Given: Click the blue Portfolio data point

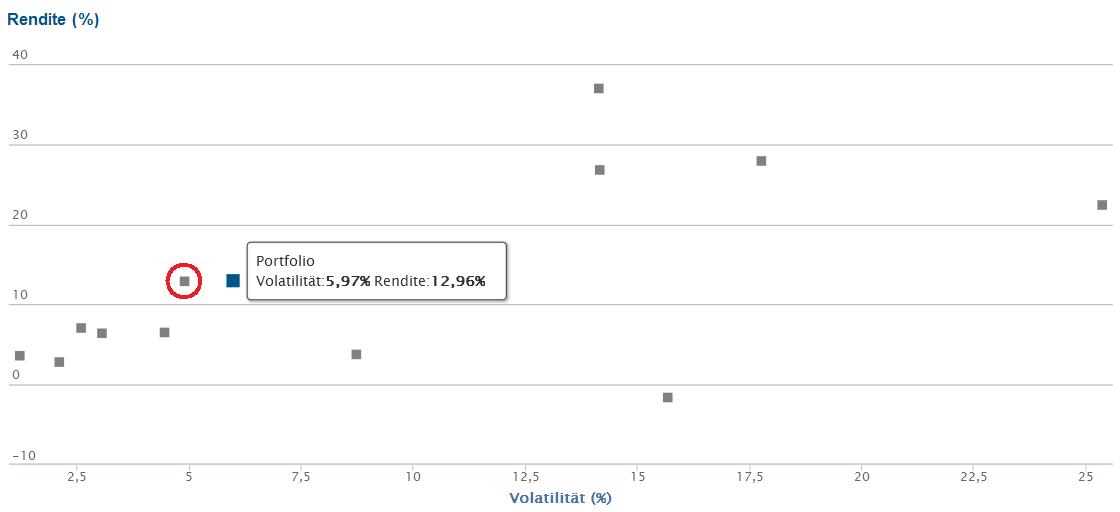Looking at the screenshot, I should pyautogui.click(x=233, y=281).
